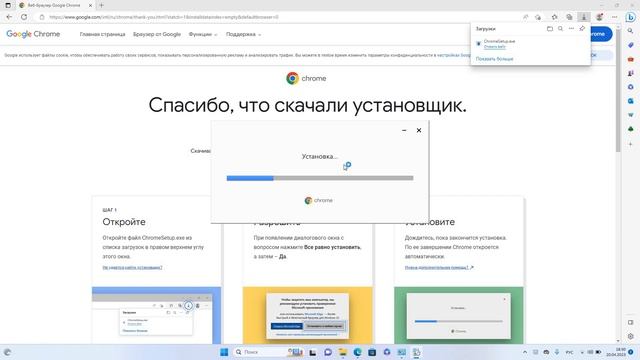Click the installer progress bar

click(x=320, y=178)
